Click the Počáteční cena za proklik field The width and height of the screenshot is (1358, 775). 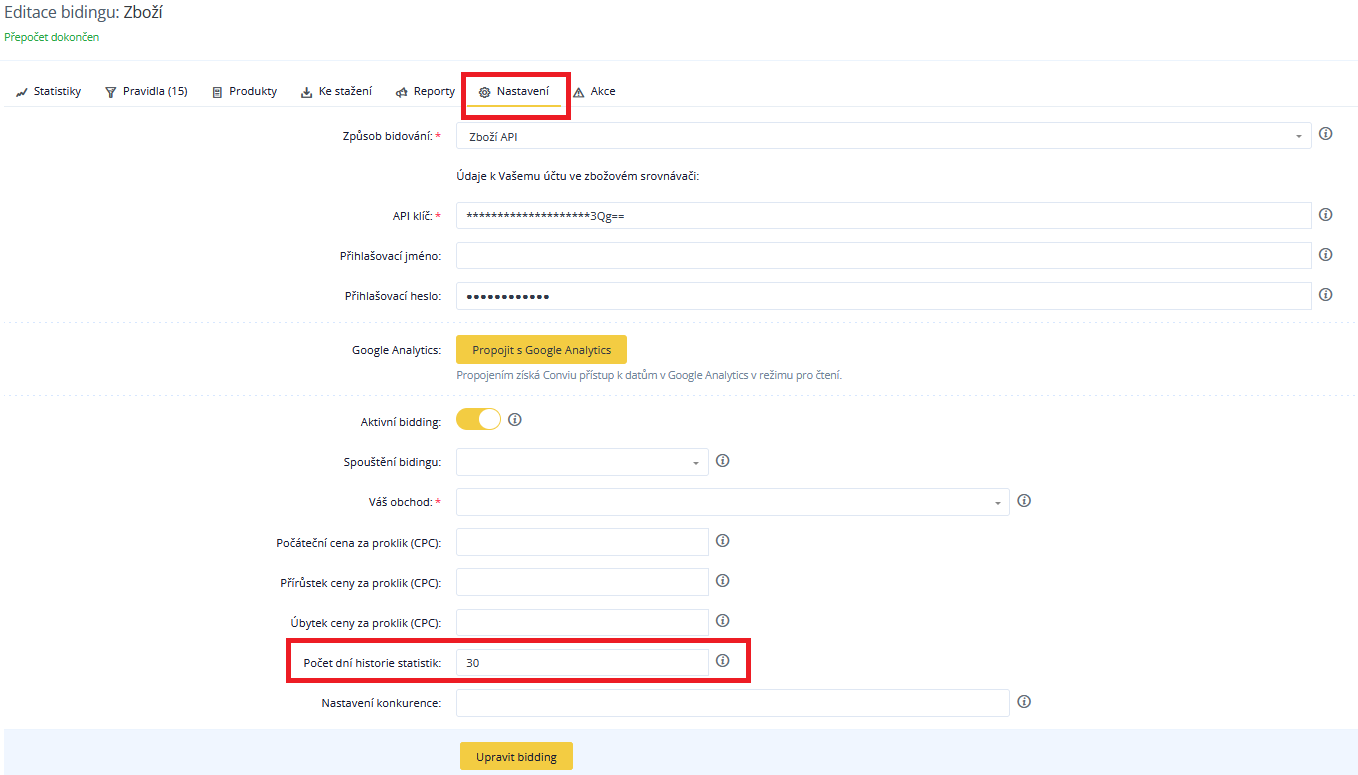pyautogui.click(x=582, y=542)
